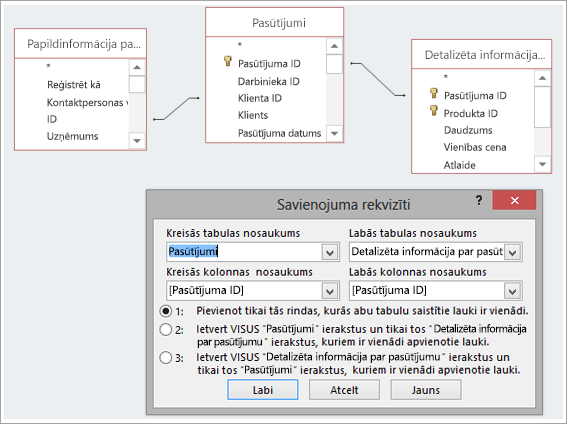Screen dimensions: 567x424
Task: Close the Savienojuma rekvizīti dialog
Action: pyautogui.click(x=514, y=200)
